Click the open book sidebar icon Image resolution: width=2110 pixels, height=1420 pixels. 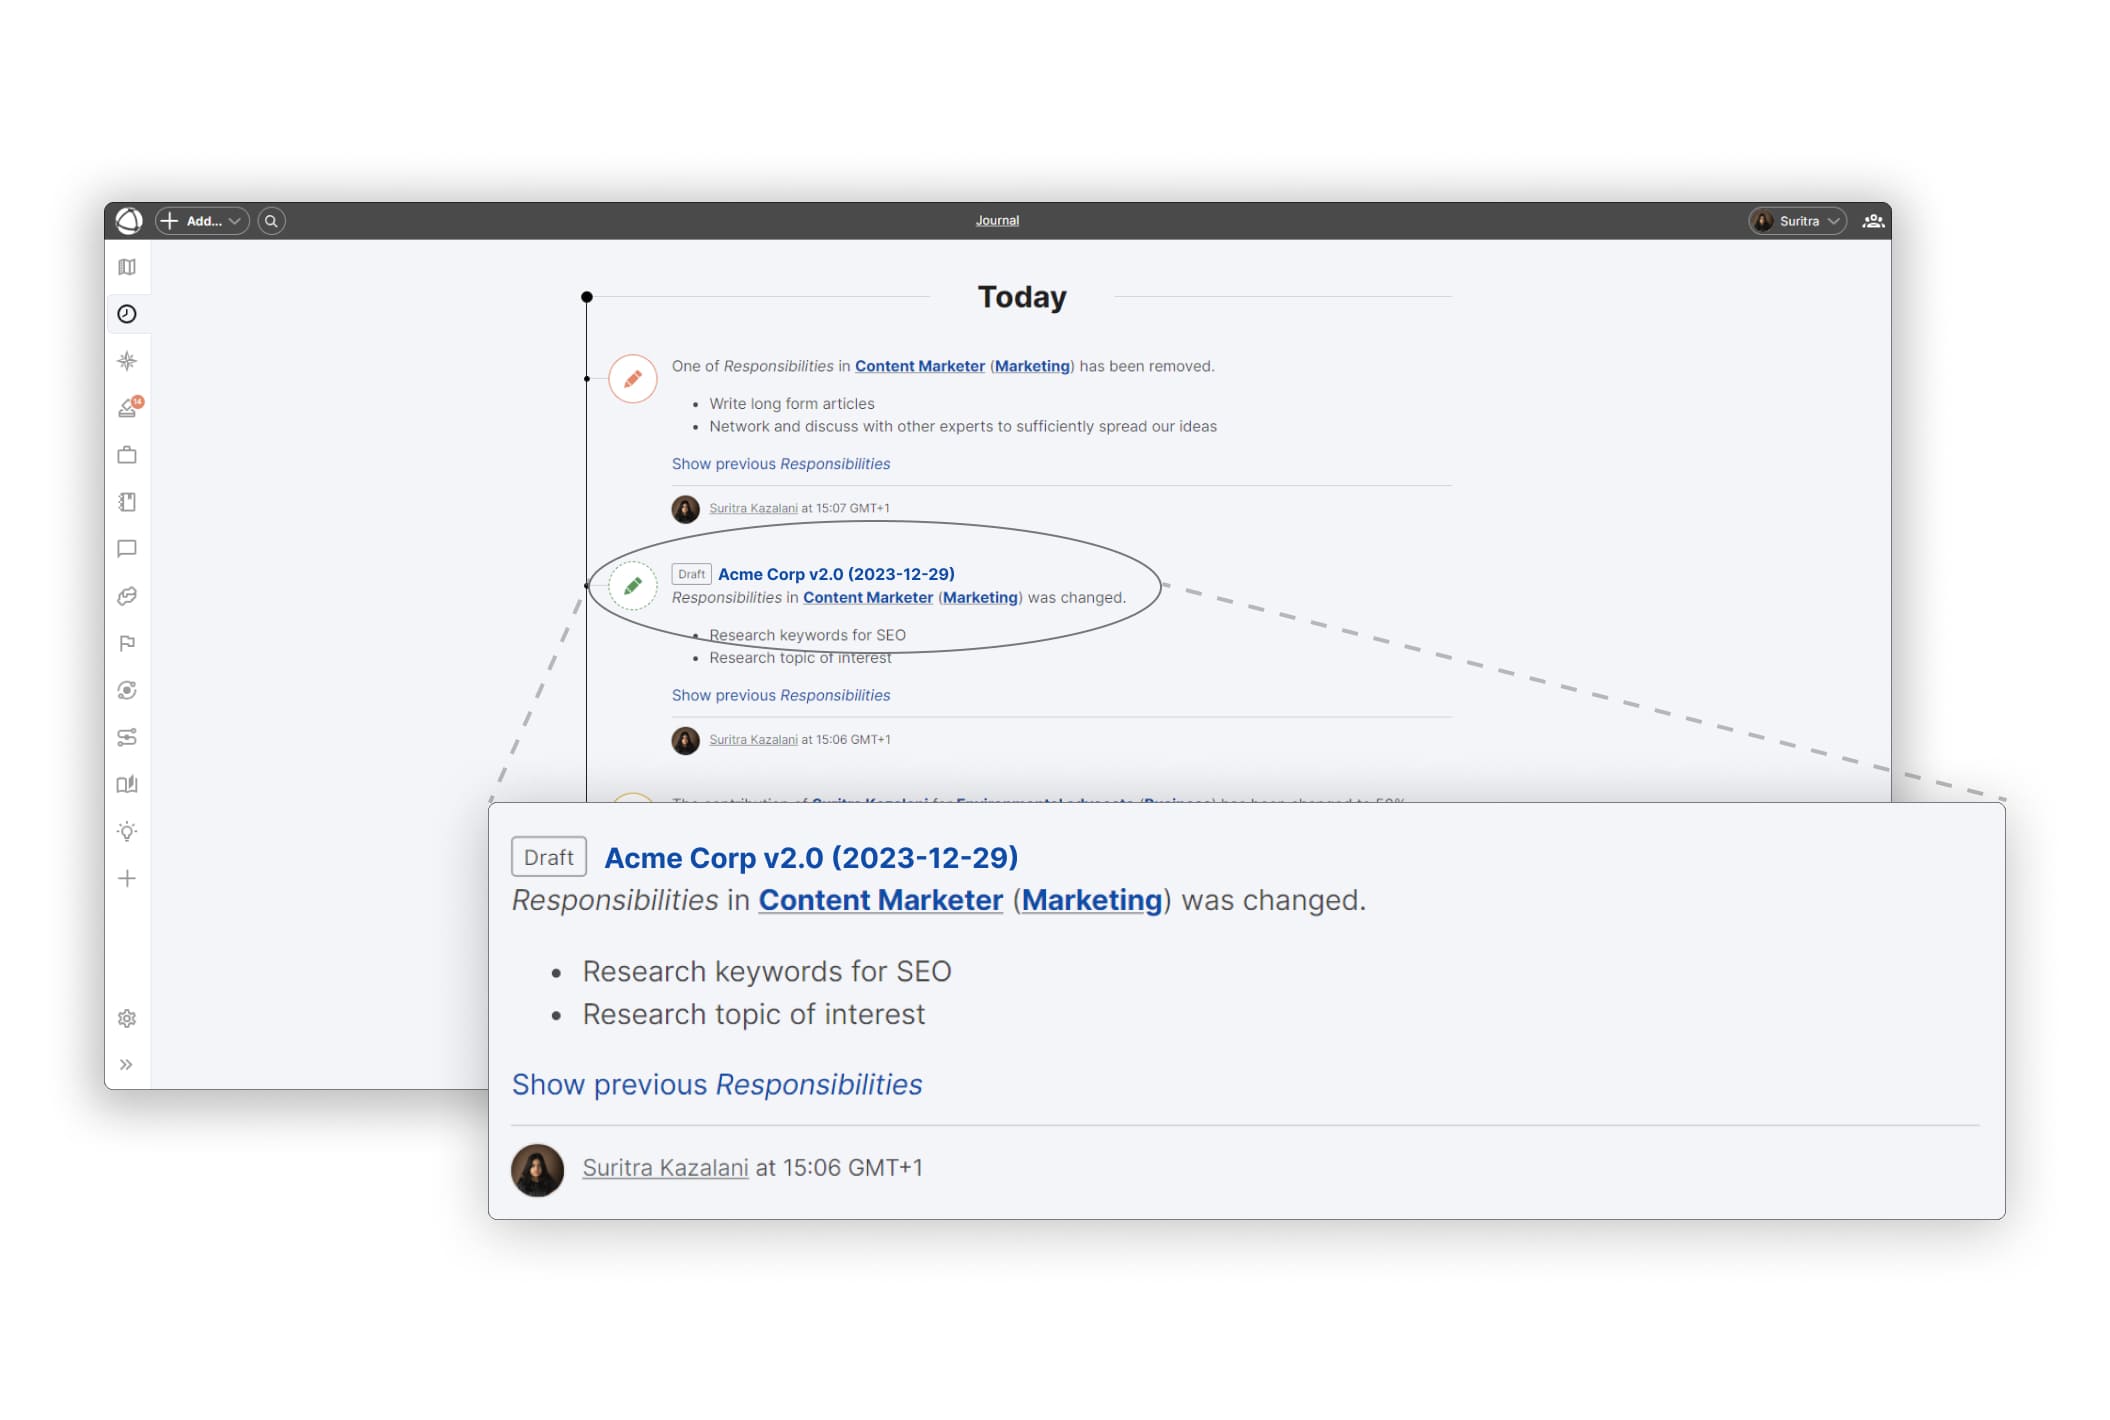pyautogui.click(x=127, y=784)
